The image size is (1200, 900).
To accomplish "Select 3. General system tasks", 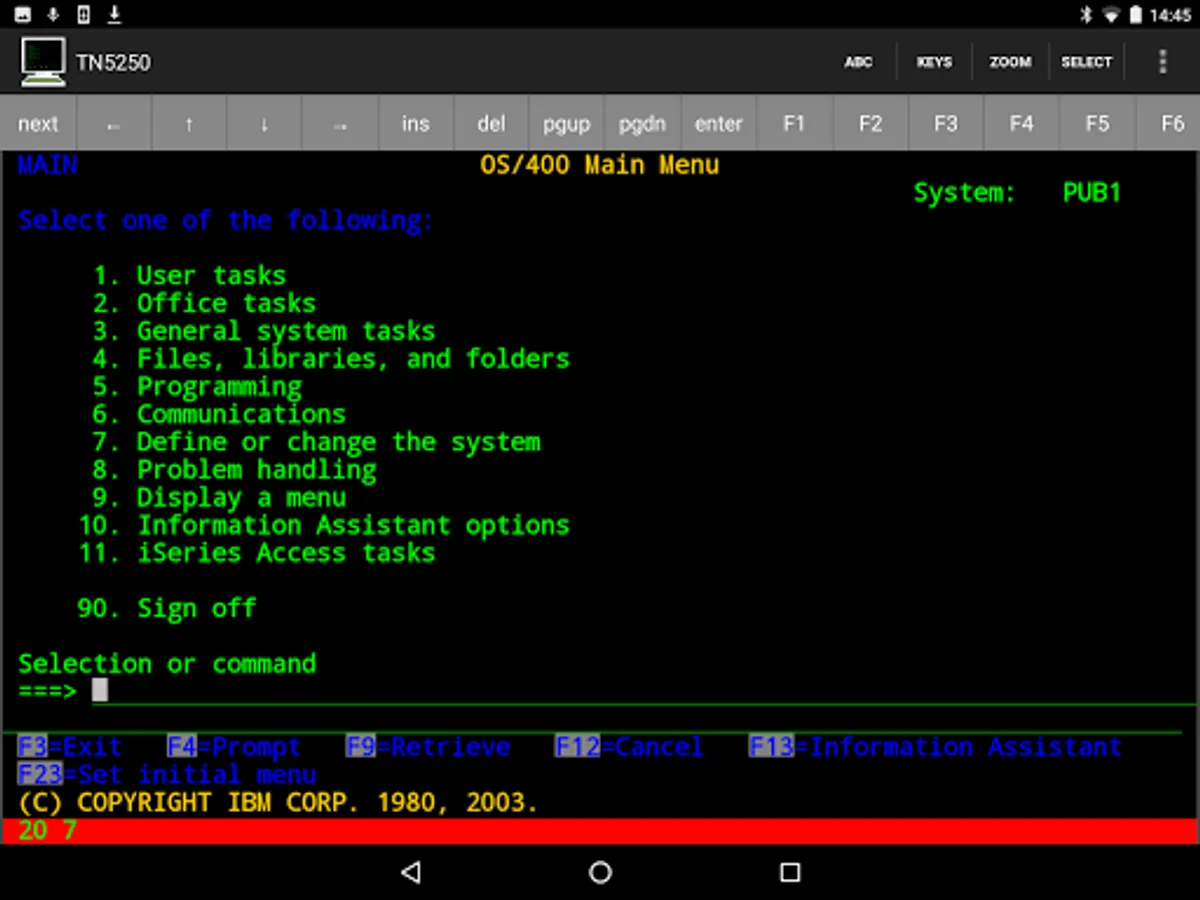I will click(264, 331).
